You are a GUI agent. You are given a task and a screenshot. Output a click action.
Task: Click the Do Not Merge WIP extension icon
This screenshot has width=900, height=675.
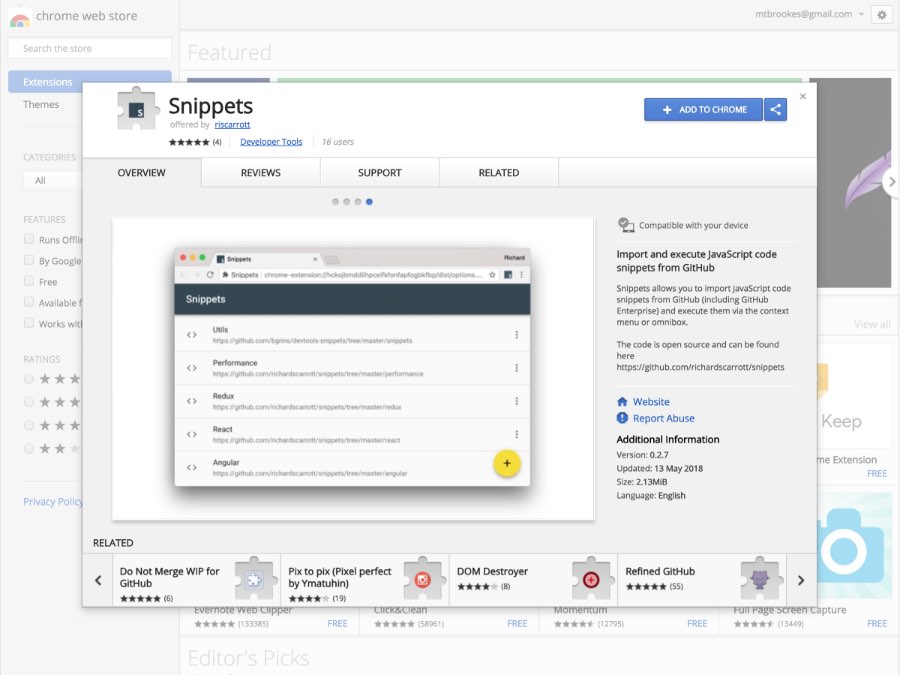[x=255, y=580]
